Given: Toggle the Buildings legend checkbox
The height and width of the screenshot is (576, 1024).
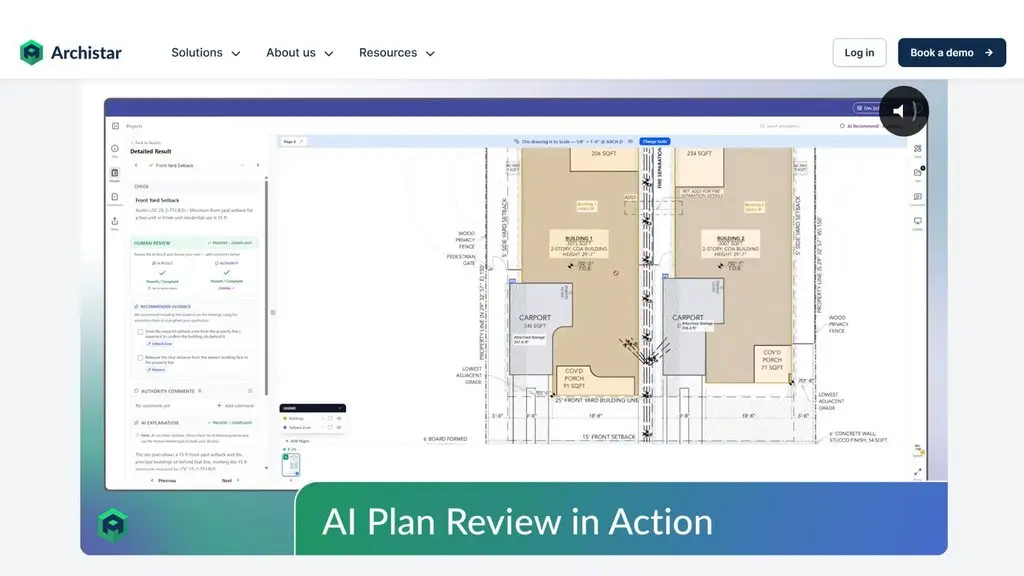Looking at the screenshot, I should coord(330,419).
